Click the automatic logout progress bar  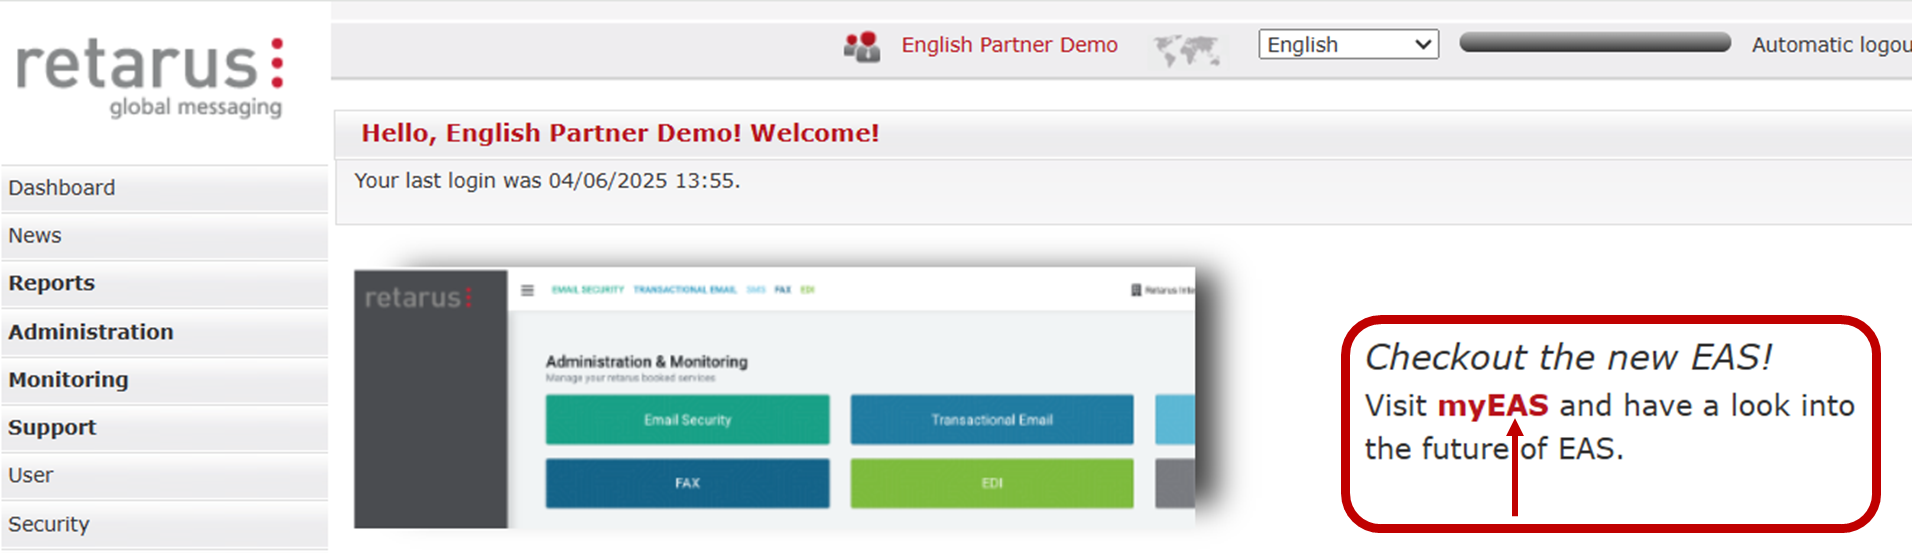[1595, 42]
